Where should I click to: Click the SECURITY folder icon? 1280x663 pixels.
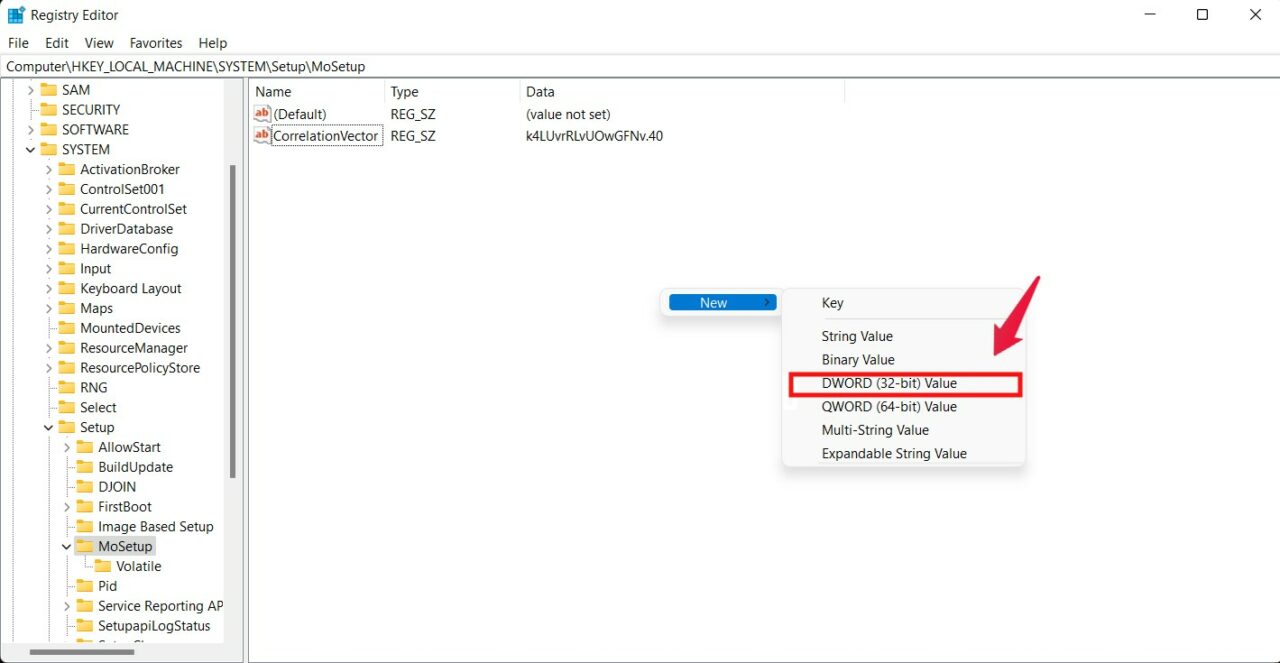point(49,110)
